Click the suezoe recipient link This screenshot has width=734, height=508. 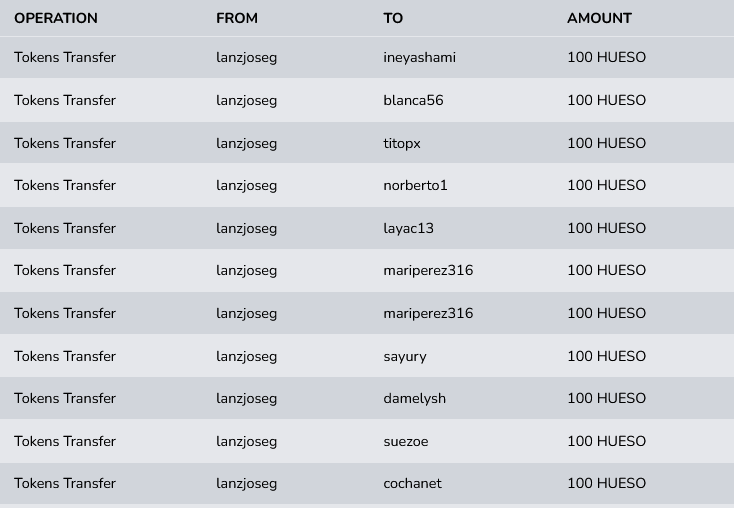[x=405, y=441]
